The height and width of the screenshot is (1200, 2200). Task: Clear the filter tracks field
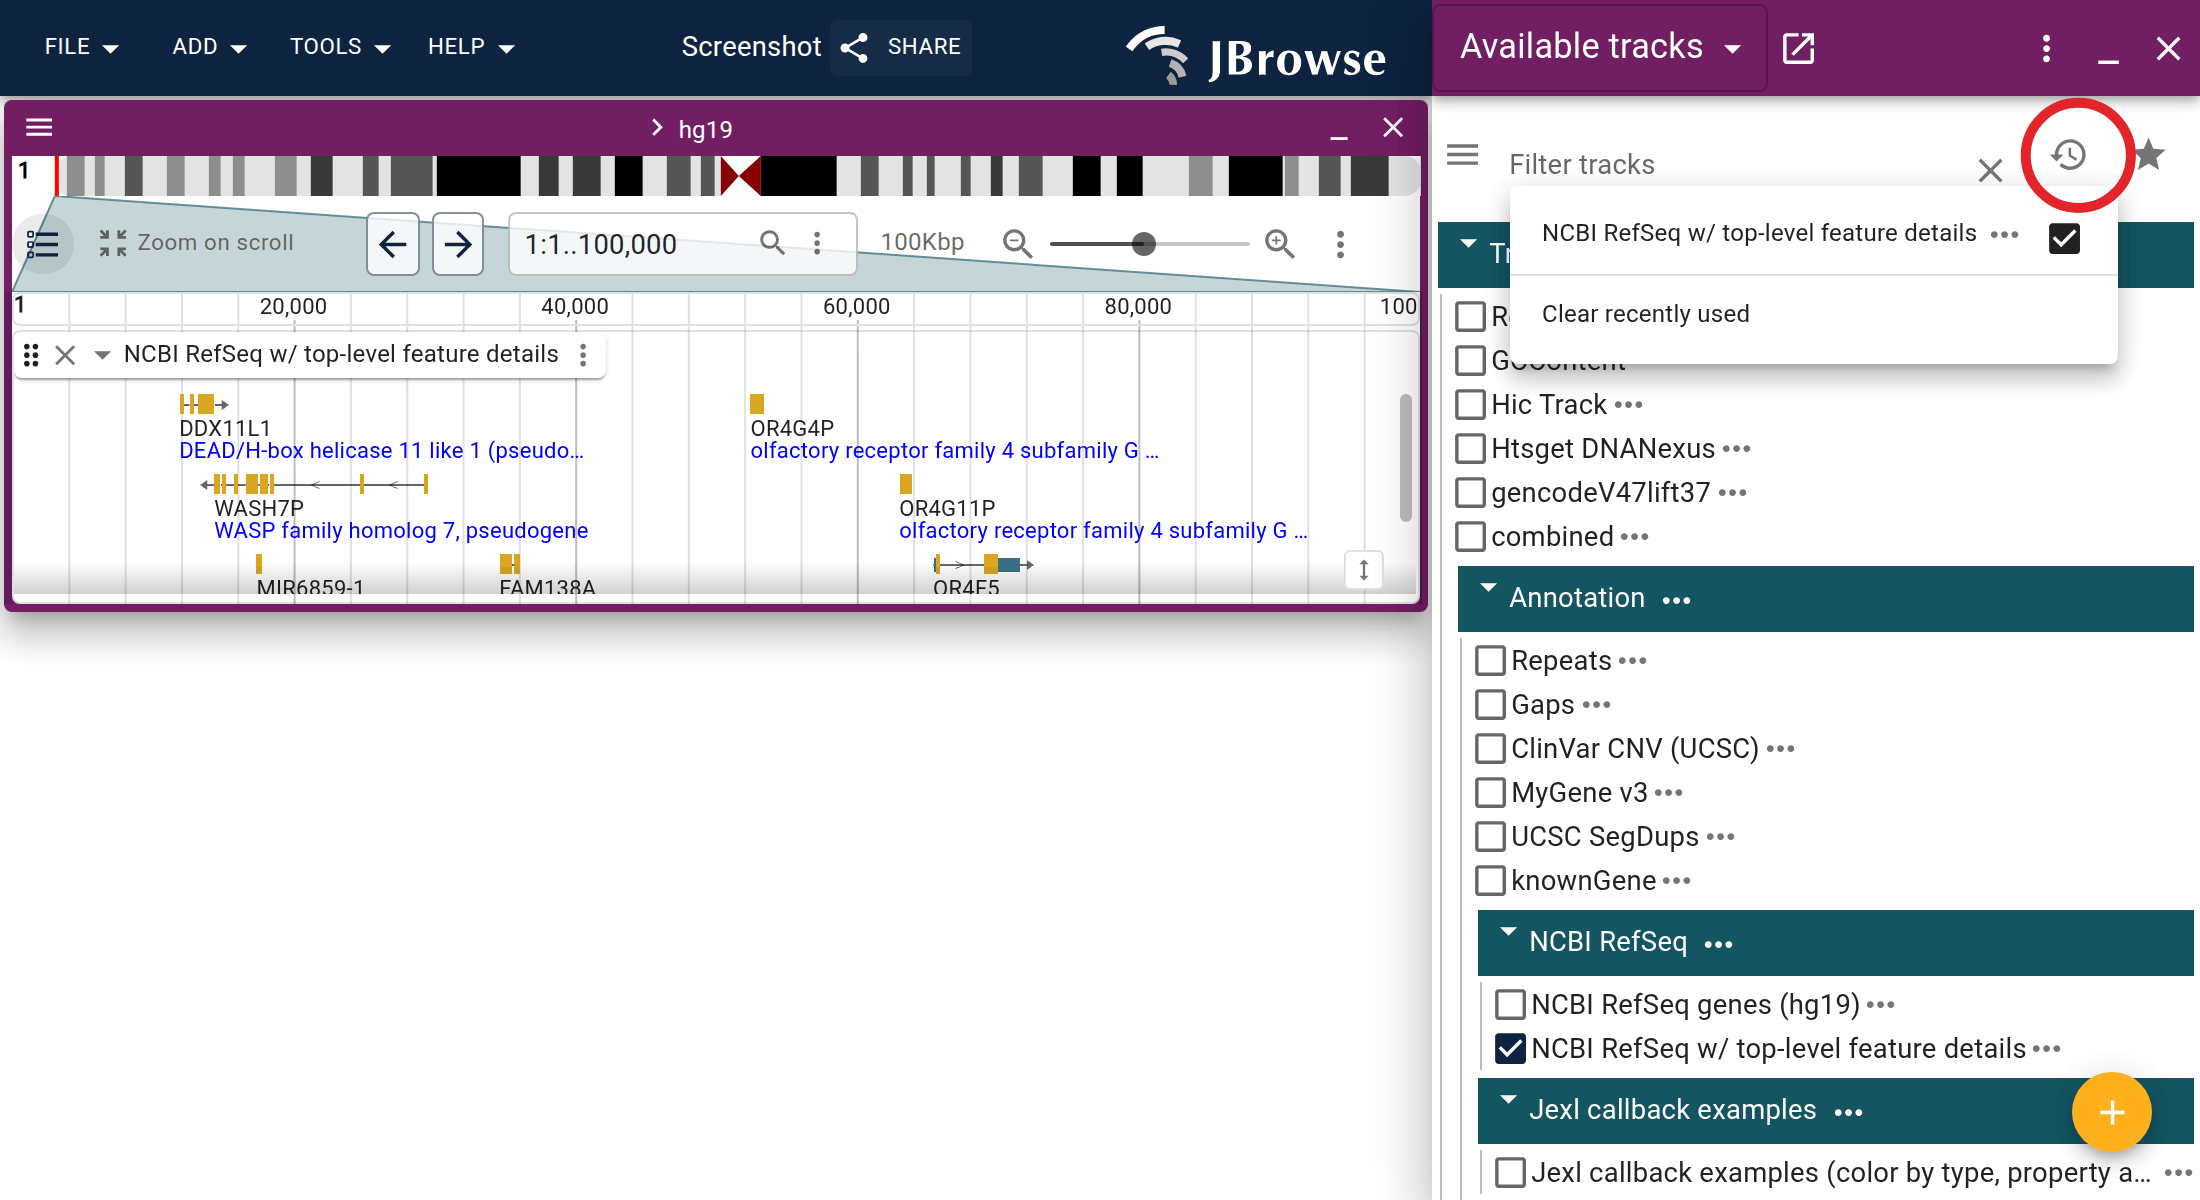coord(1990,170)
